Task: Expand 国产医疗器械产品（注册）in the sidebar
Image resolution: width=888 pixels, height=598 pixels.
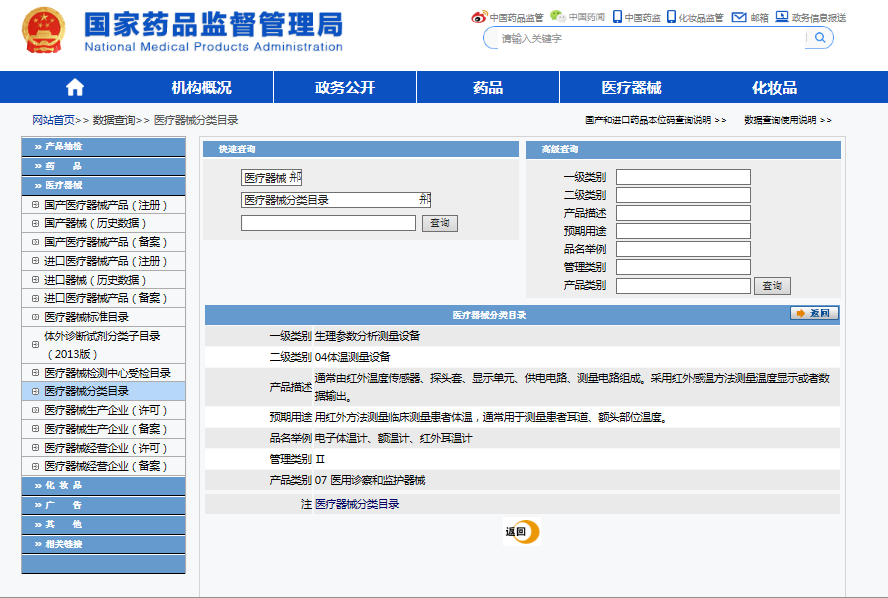Action: point(34,204)
